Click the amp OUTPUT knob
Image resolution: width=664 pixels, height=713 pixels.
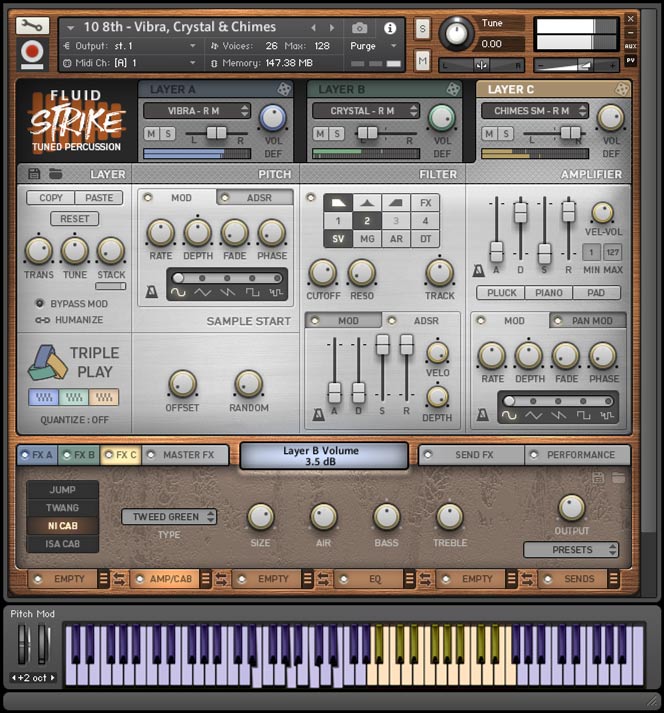click(x=571, y=508)
